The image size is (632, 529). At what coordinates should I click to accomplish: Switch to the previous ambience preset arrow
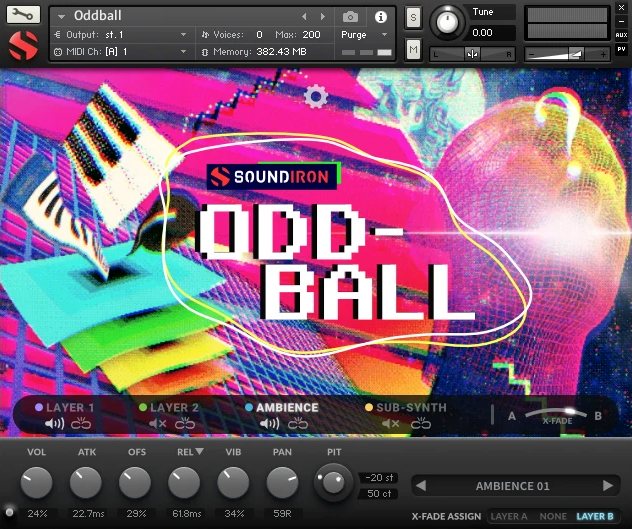(421, 485)
